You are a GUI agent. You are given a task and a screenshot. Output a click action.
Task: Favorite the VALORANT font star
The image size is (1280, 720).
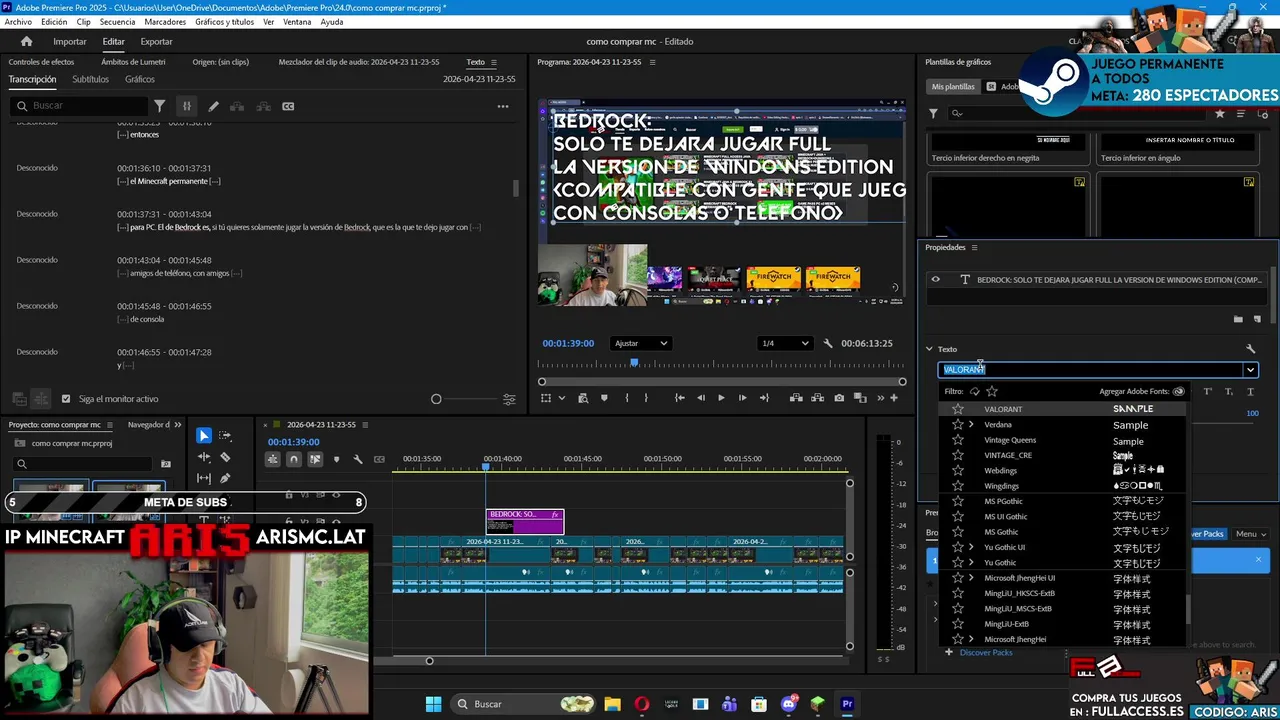tap(957, 409)
